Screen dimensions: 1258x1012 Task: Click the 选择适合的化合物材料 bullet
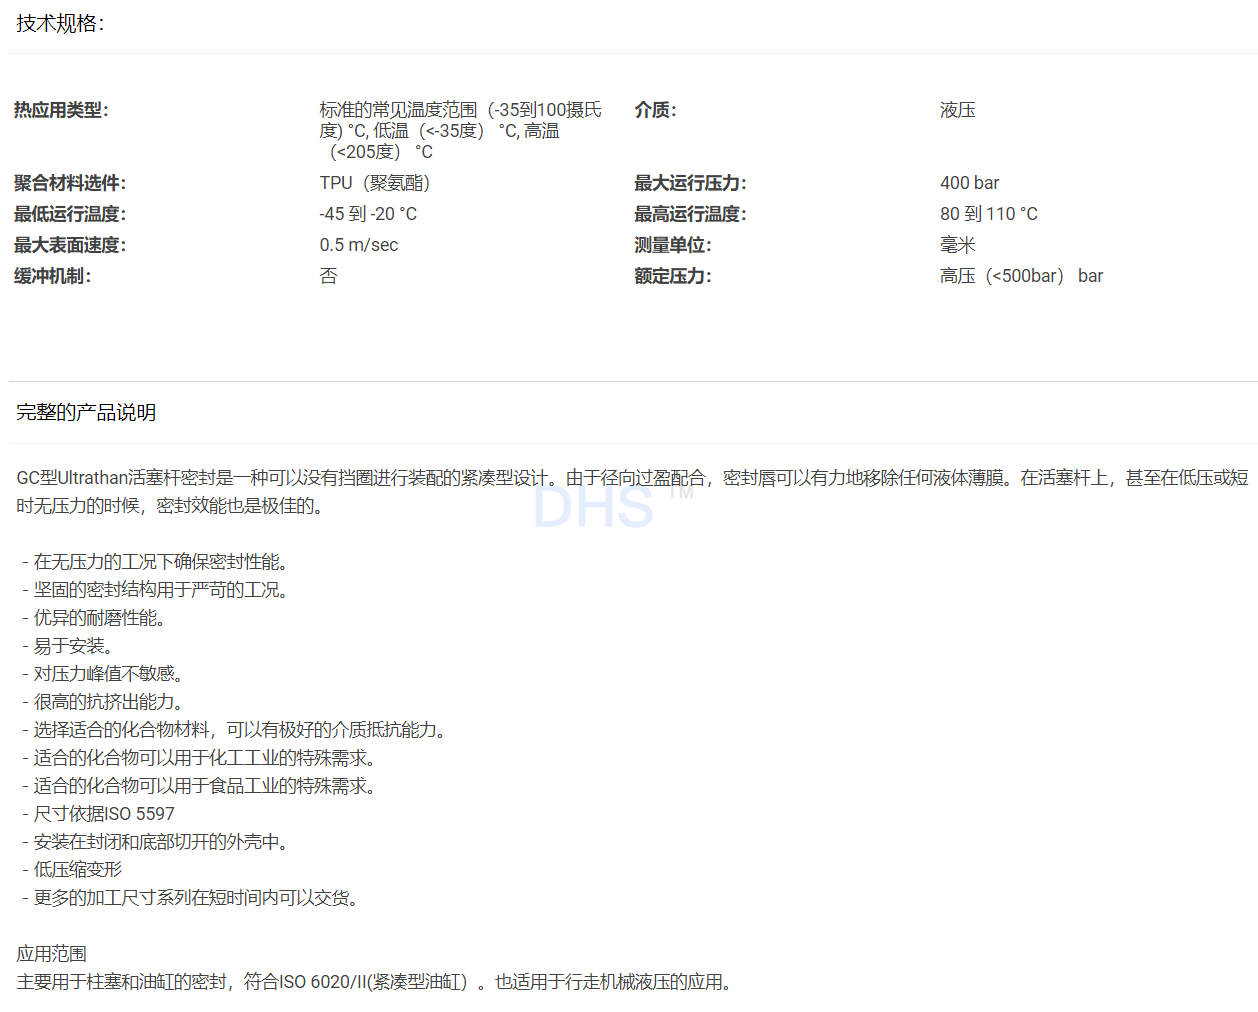[234, 730]
